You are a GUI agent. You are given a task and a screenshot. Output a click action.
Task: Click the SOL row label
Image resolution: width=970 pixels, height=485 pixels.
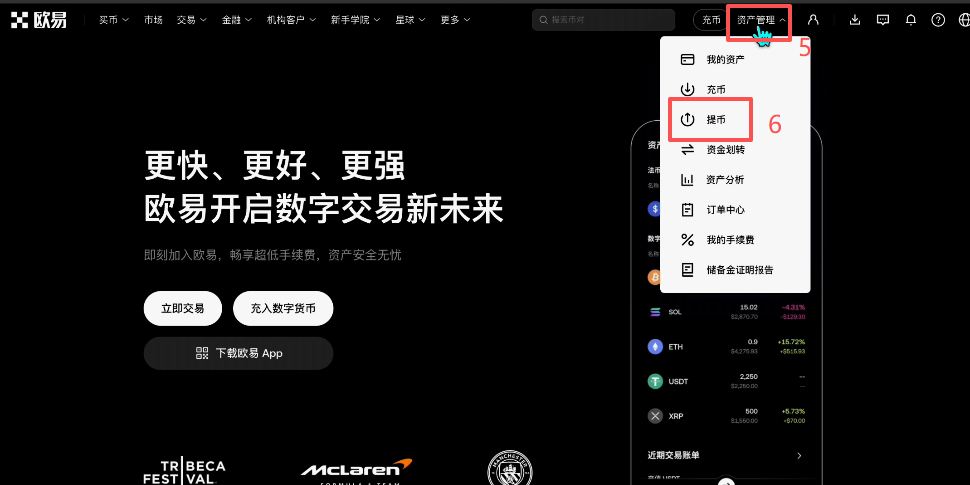[675, 312]
